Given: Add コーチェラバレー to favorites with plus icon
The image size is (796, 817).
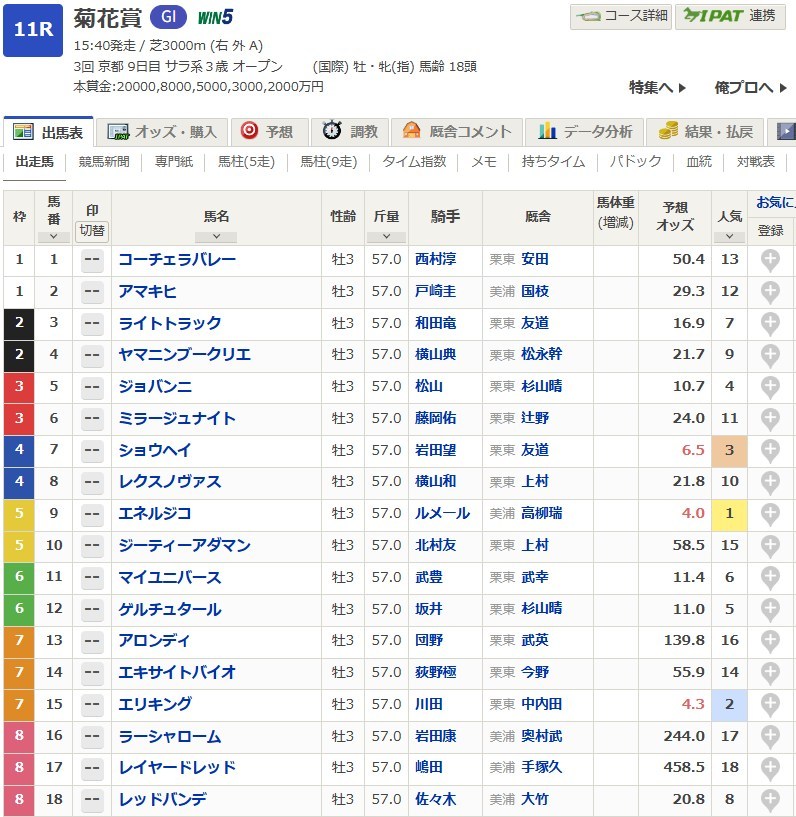Looking at the screenshot, I should point(769,260).
